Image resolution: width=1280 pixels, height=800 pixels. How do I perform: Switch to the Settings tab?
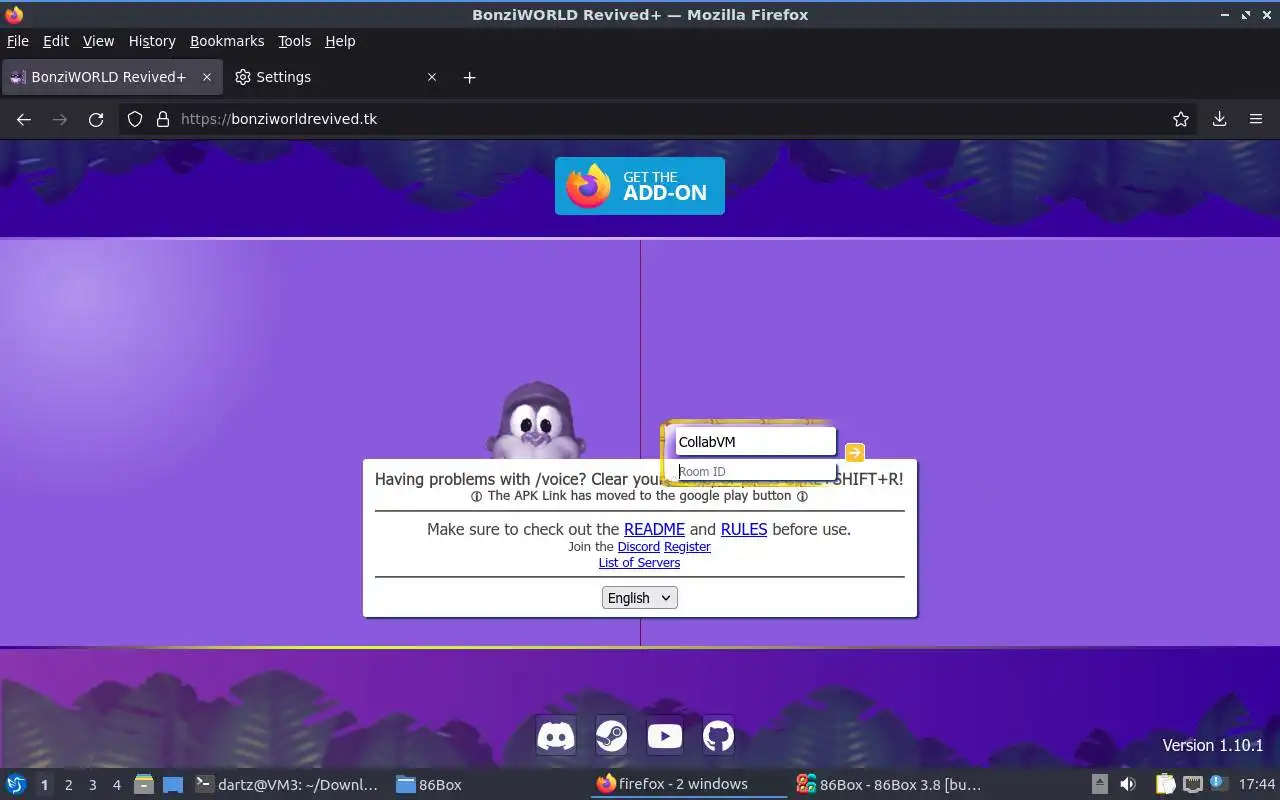point(337,77)
